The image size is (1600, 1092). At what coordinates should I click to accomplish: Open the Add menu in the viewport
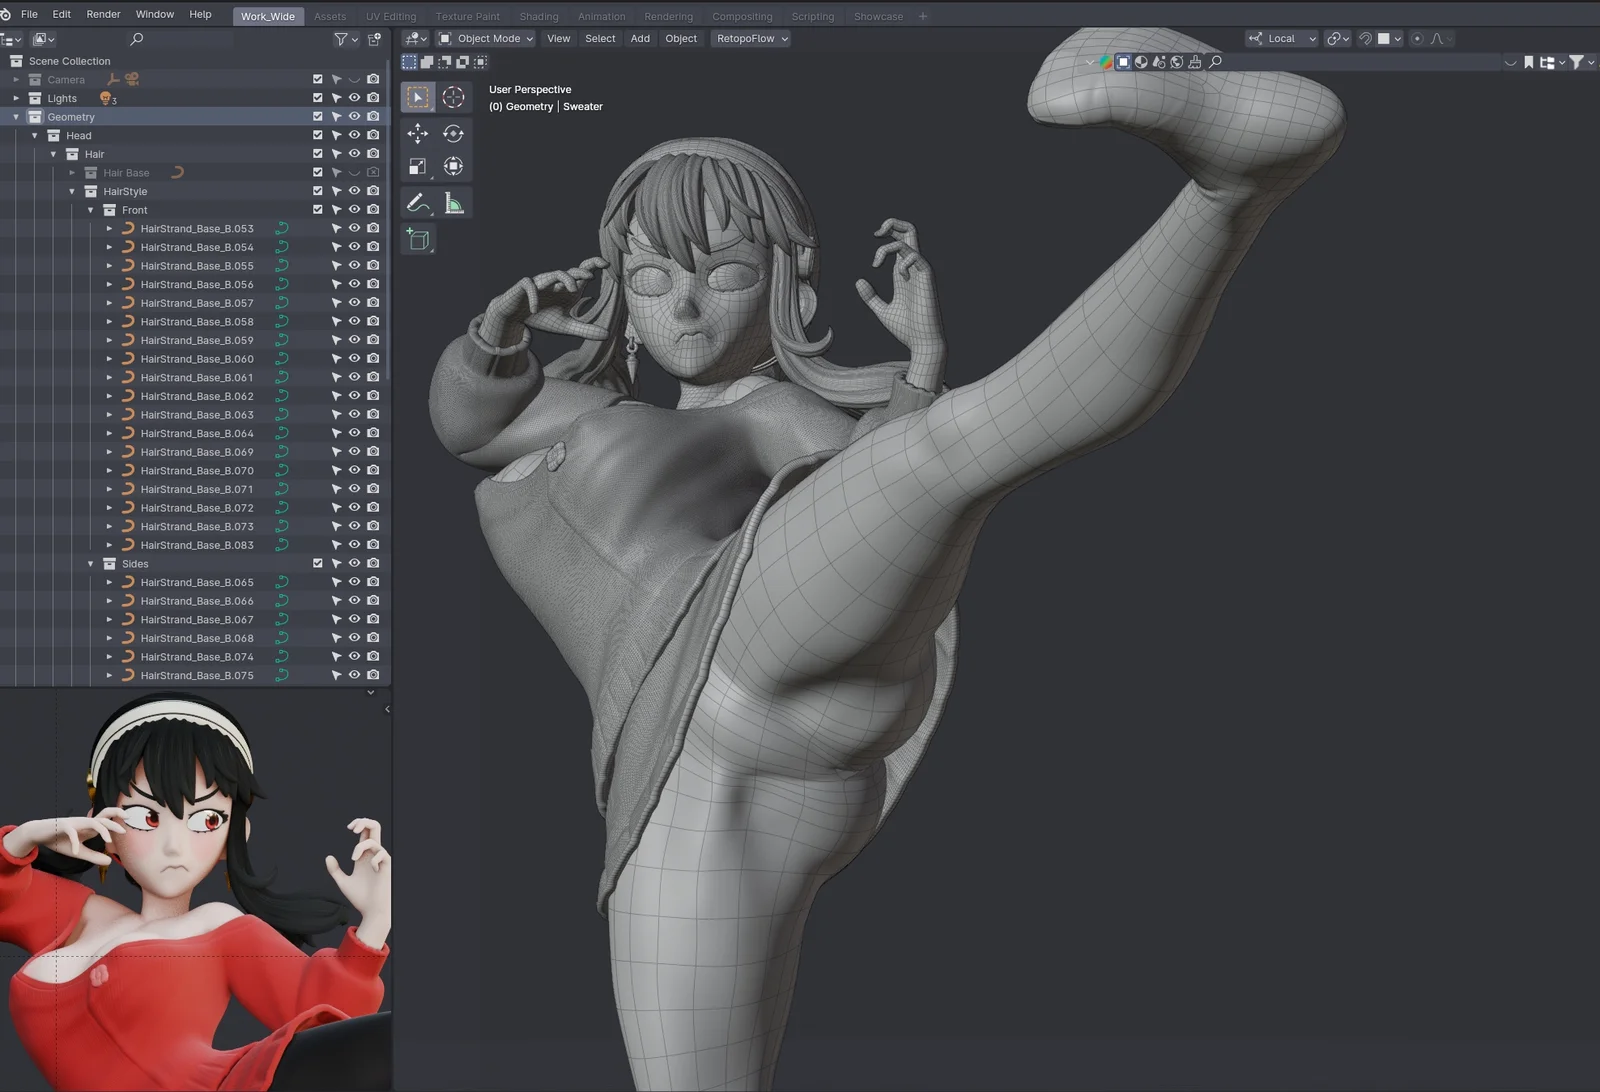pos(639,38)
